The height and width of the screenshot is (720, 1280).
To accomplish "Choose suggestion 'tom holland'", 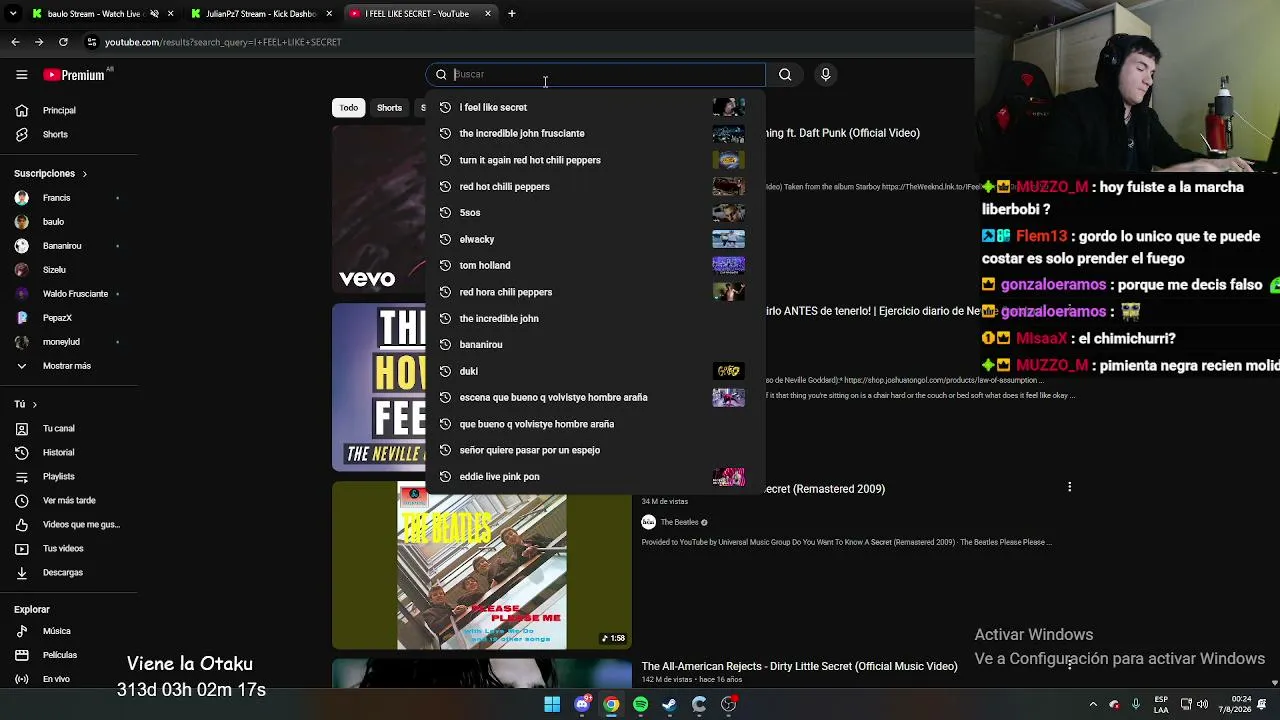I will [x=595, y=265].
